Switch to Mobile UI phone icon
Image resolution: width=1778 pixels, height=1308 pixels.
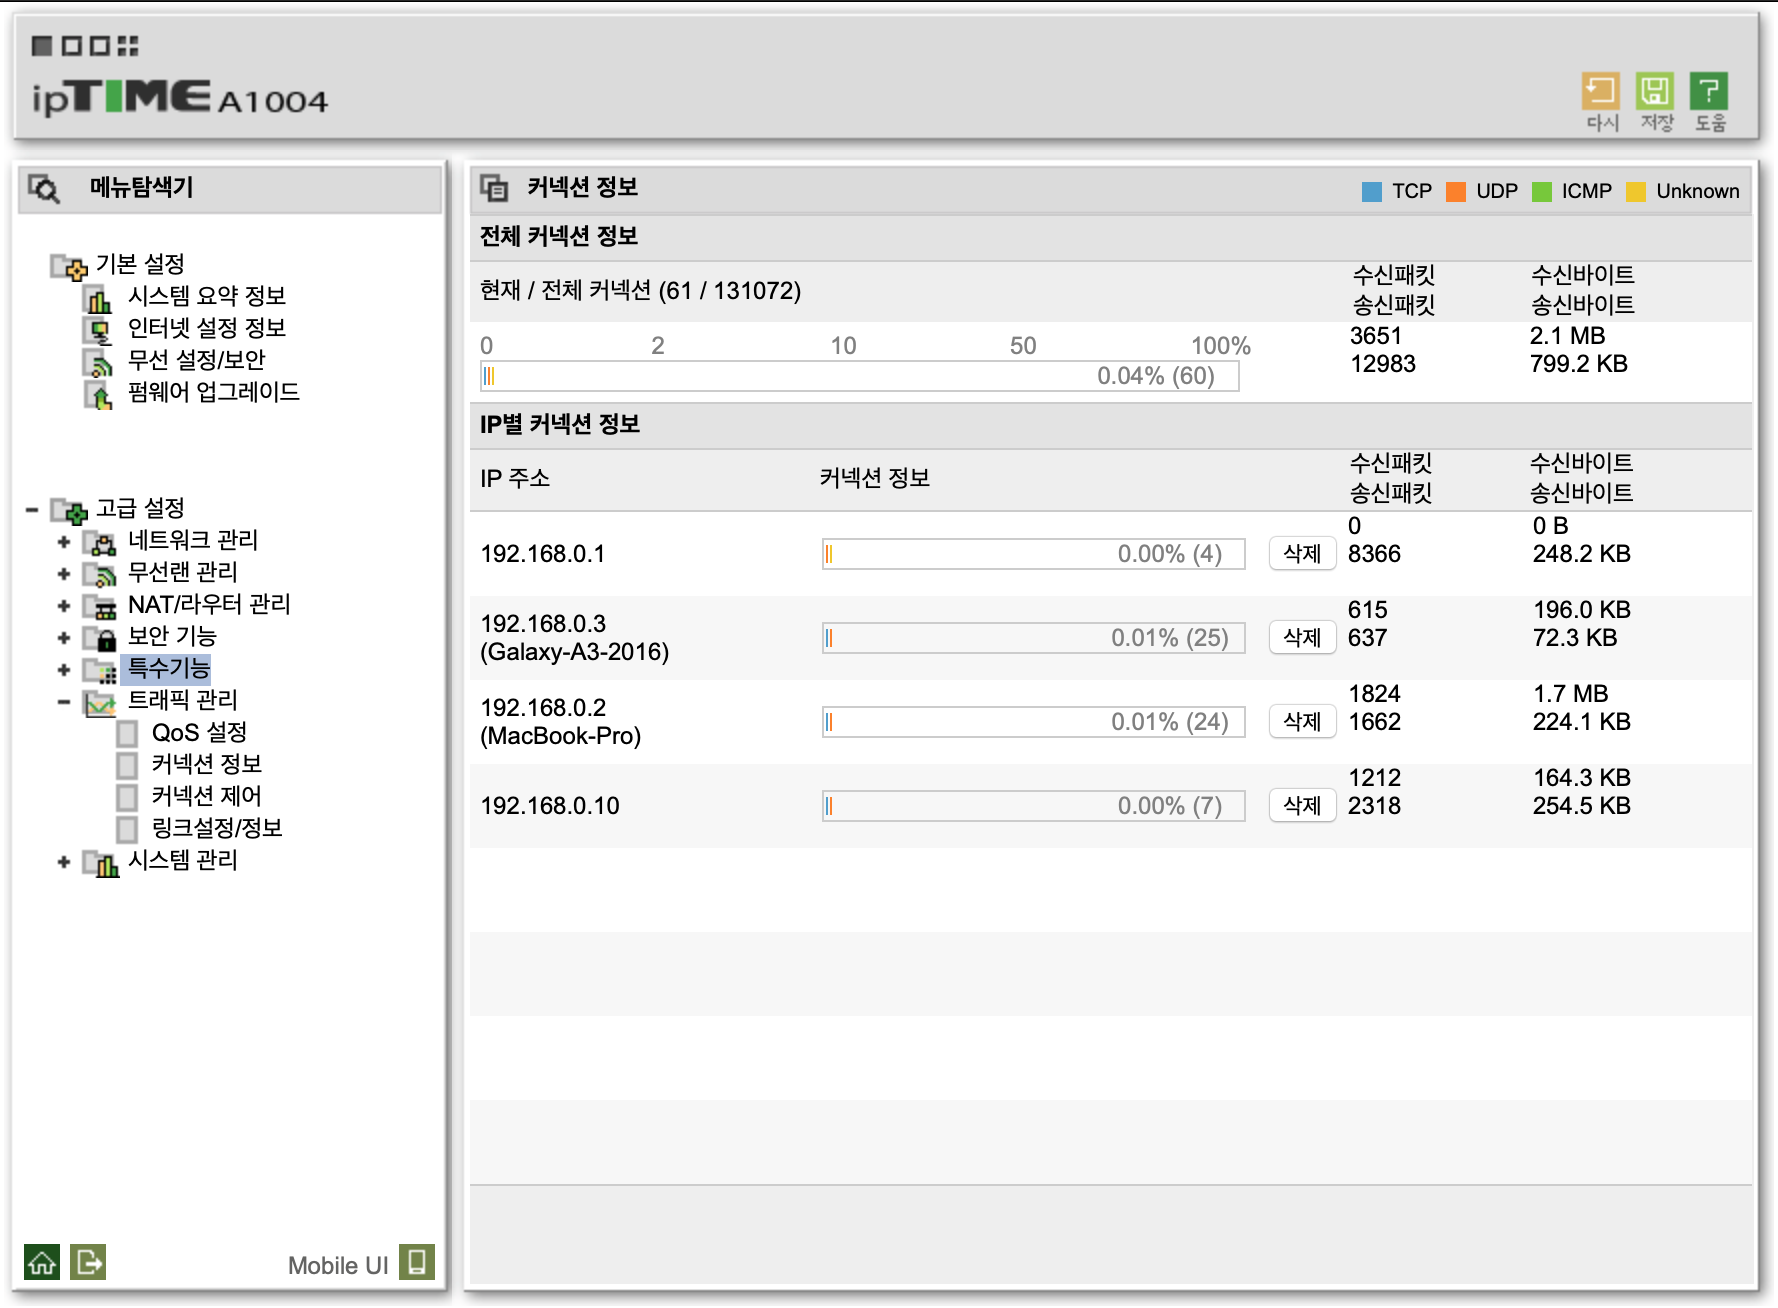pyautogui.click(x=417, y=1262)
